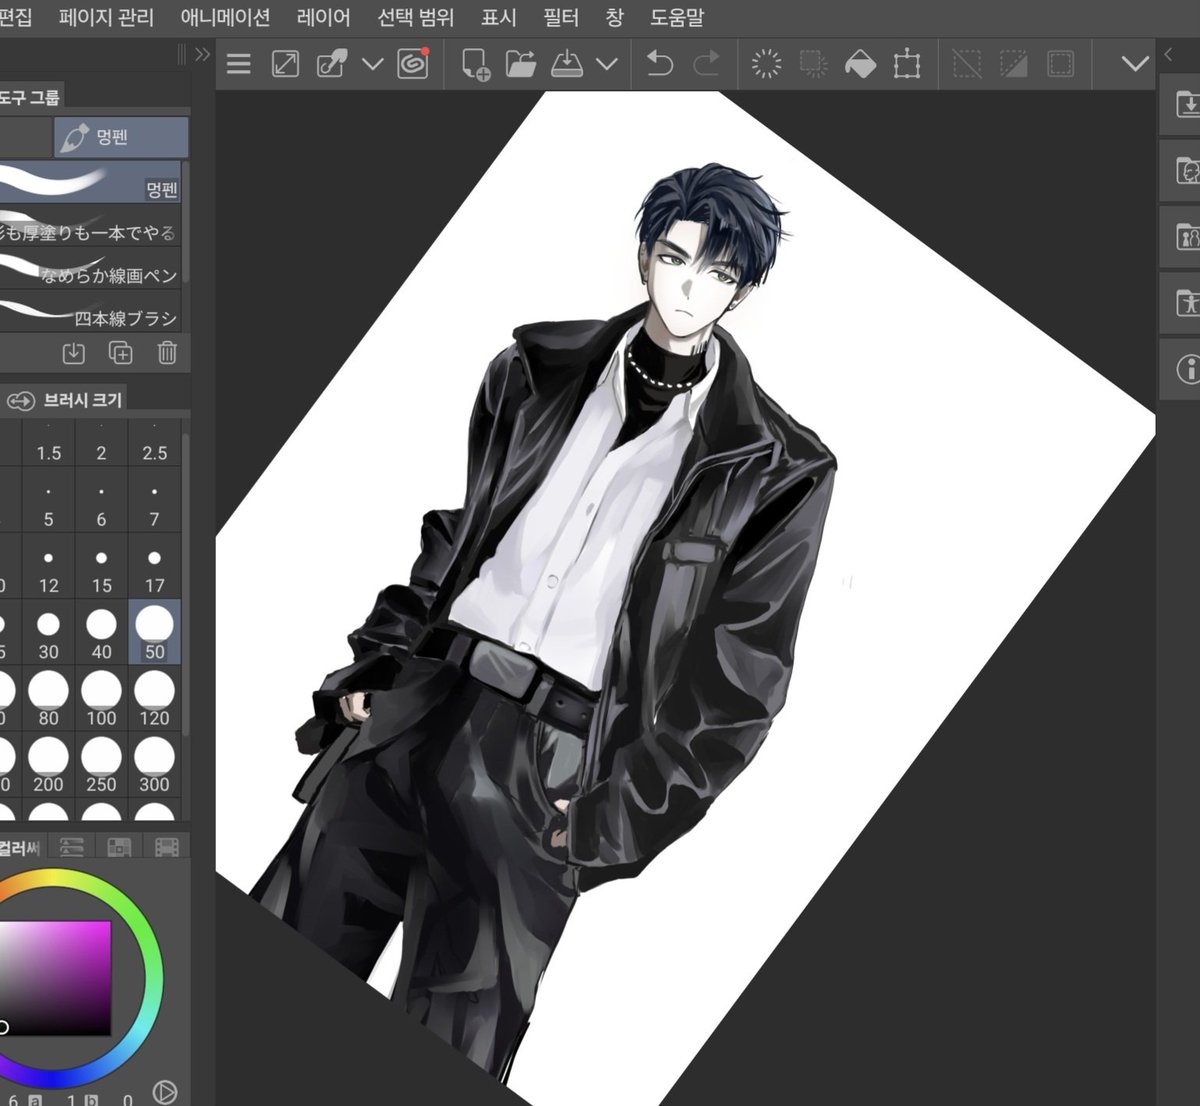Click the import sub tool icon
Screen dimensions: 1200x1106
coord(73,352)
